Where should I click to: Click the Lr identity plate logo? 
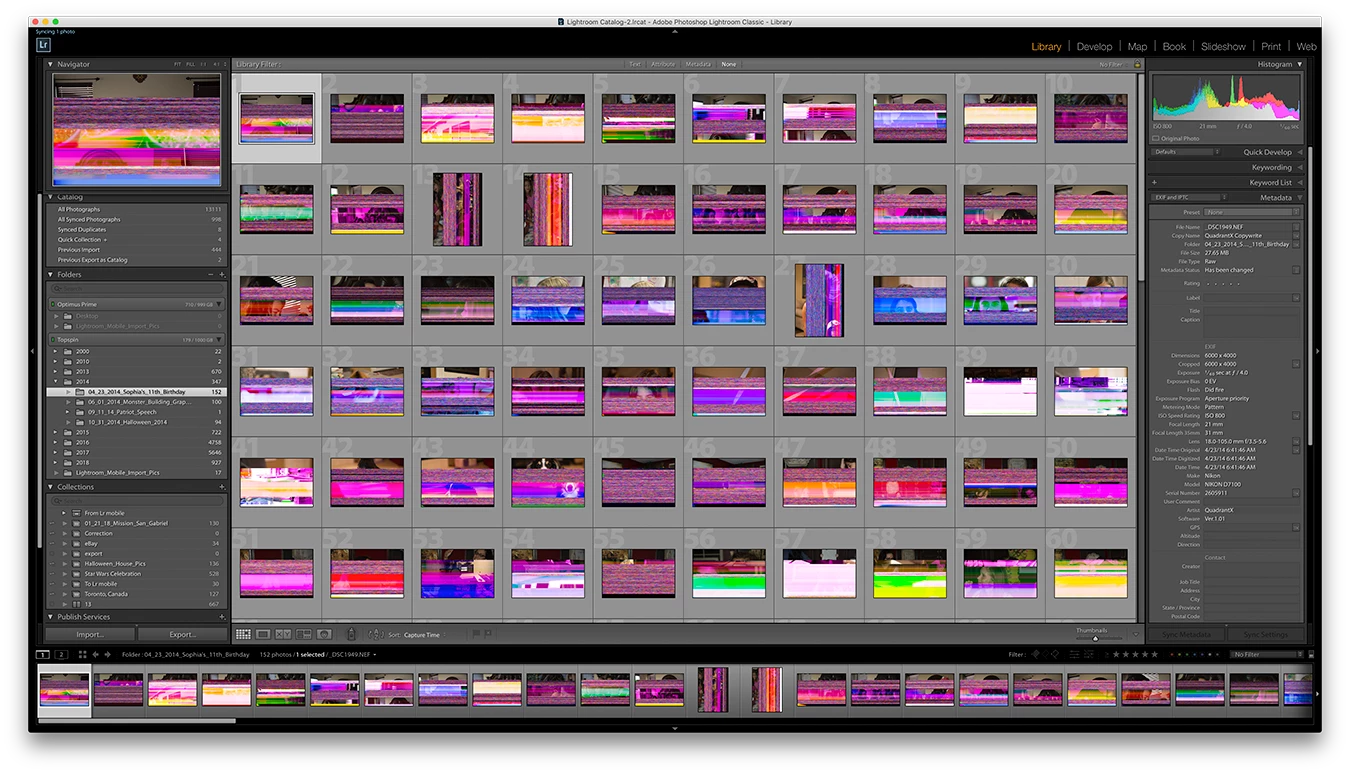point(43,44)
